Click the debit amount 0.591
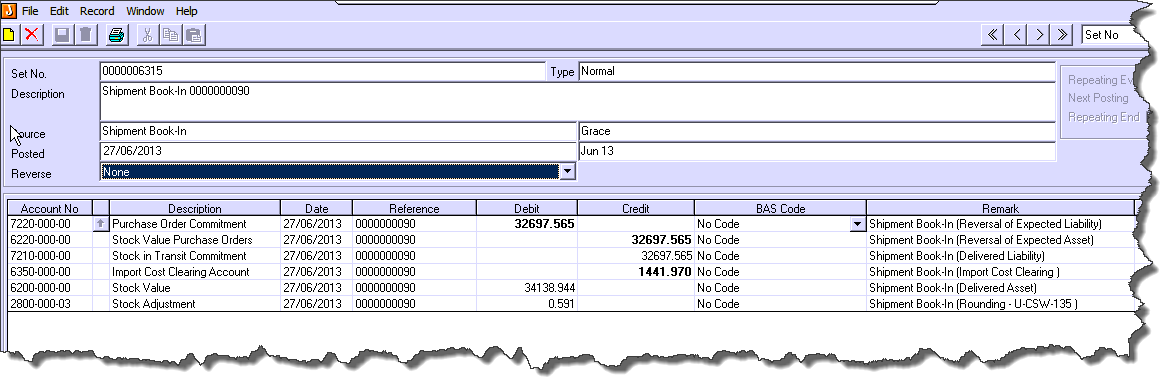This screenshot has height=389, width=1176. coord(526,304)
